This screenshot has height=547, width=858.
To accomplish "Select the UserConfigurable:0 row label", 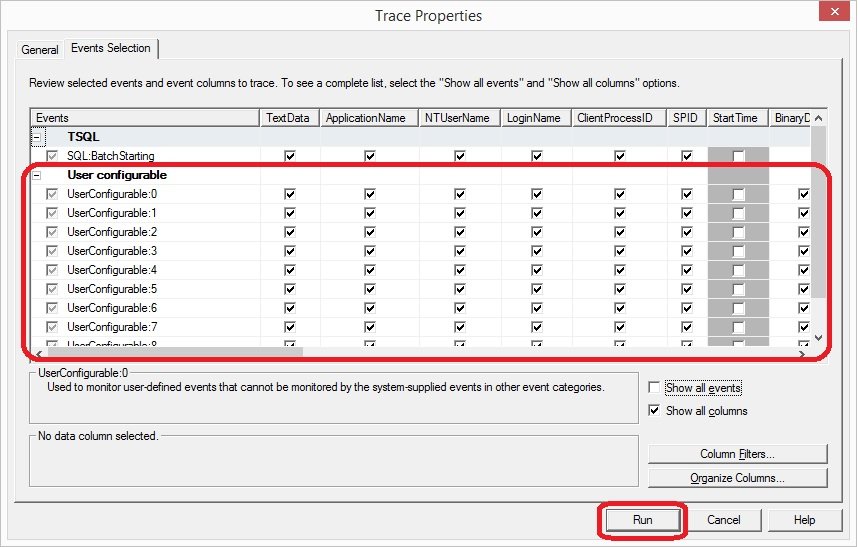I will coord(112,194).
